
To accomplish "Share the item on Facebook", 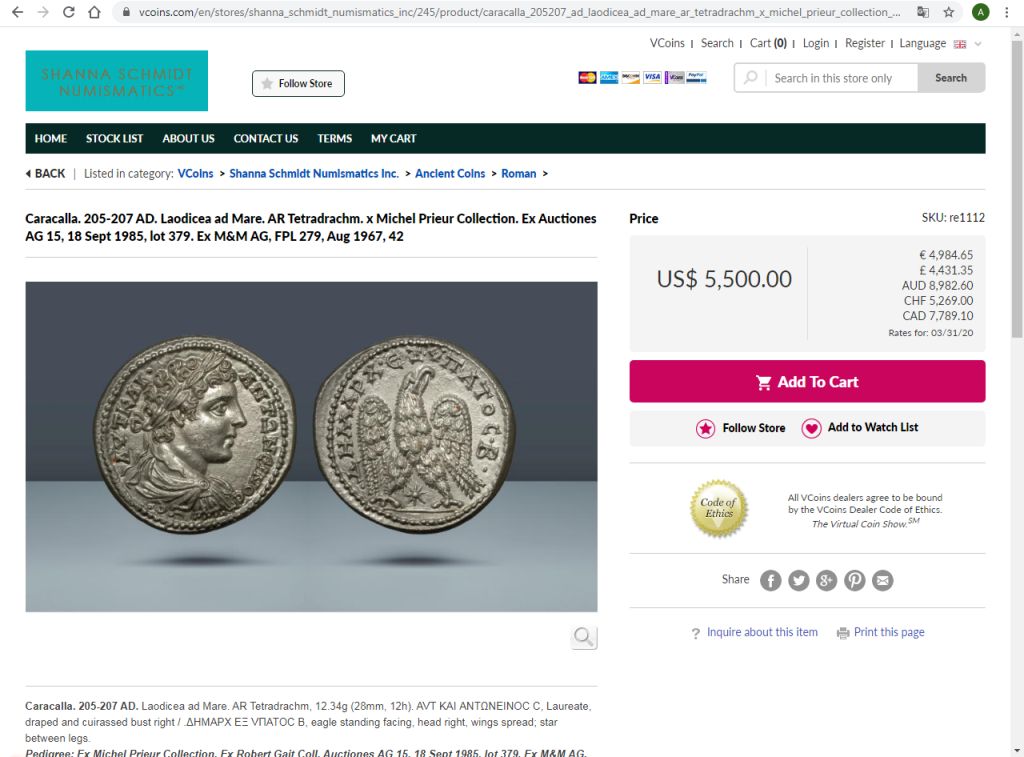I will (770, 580).
